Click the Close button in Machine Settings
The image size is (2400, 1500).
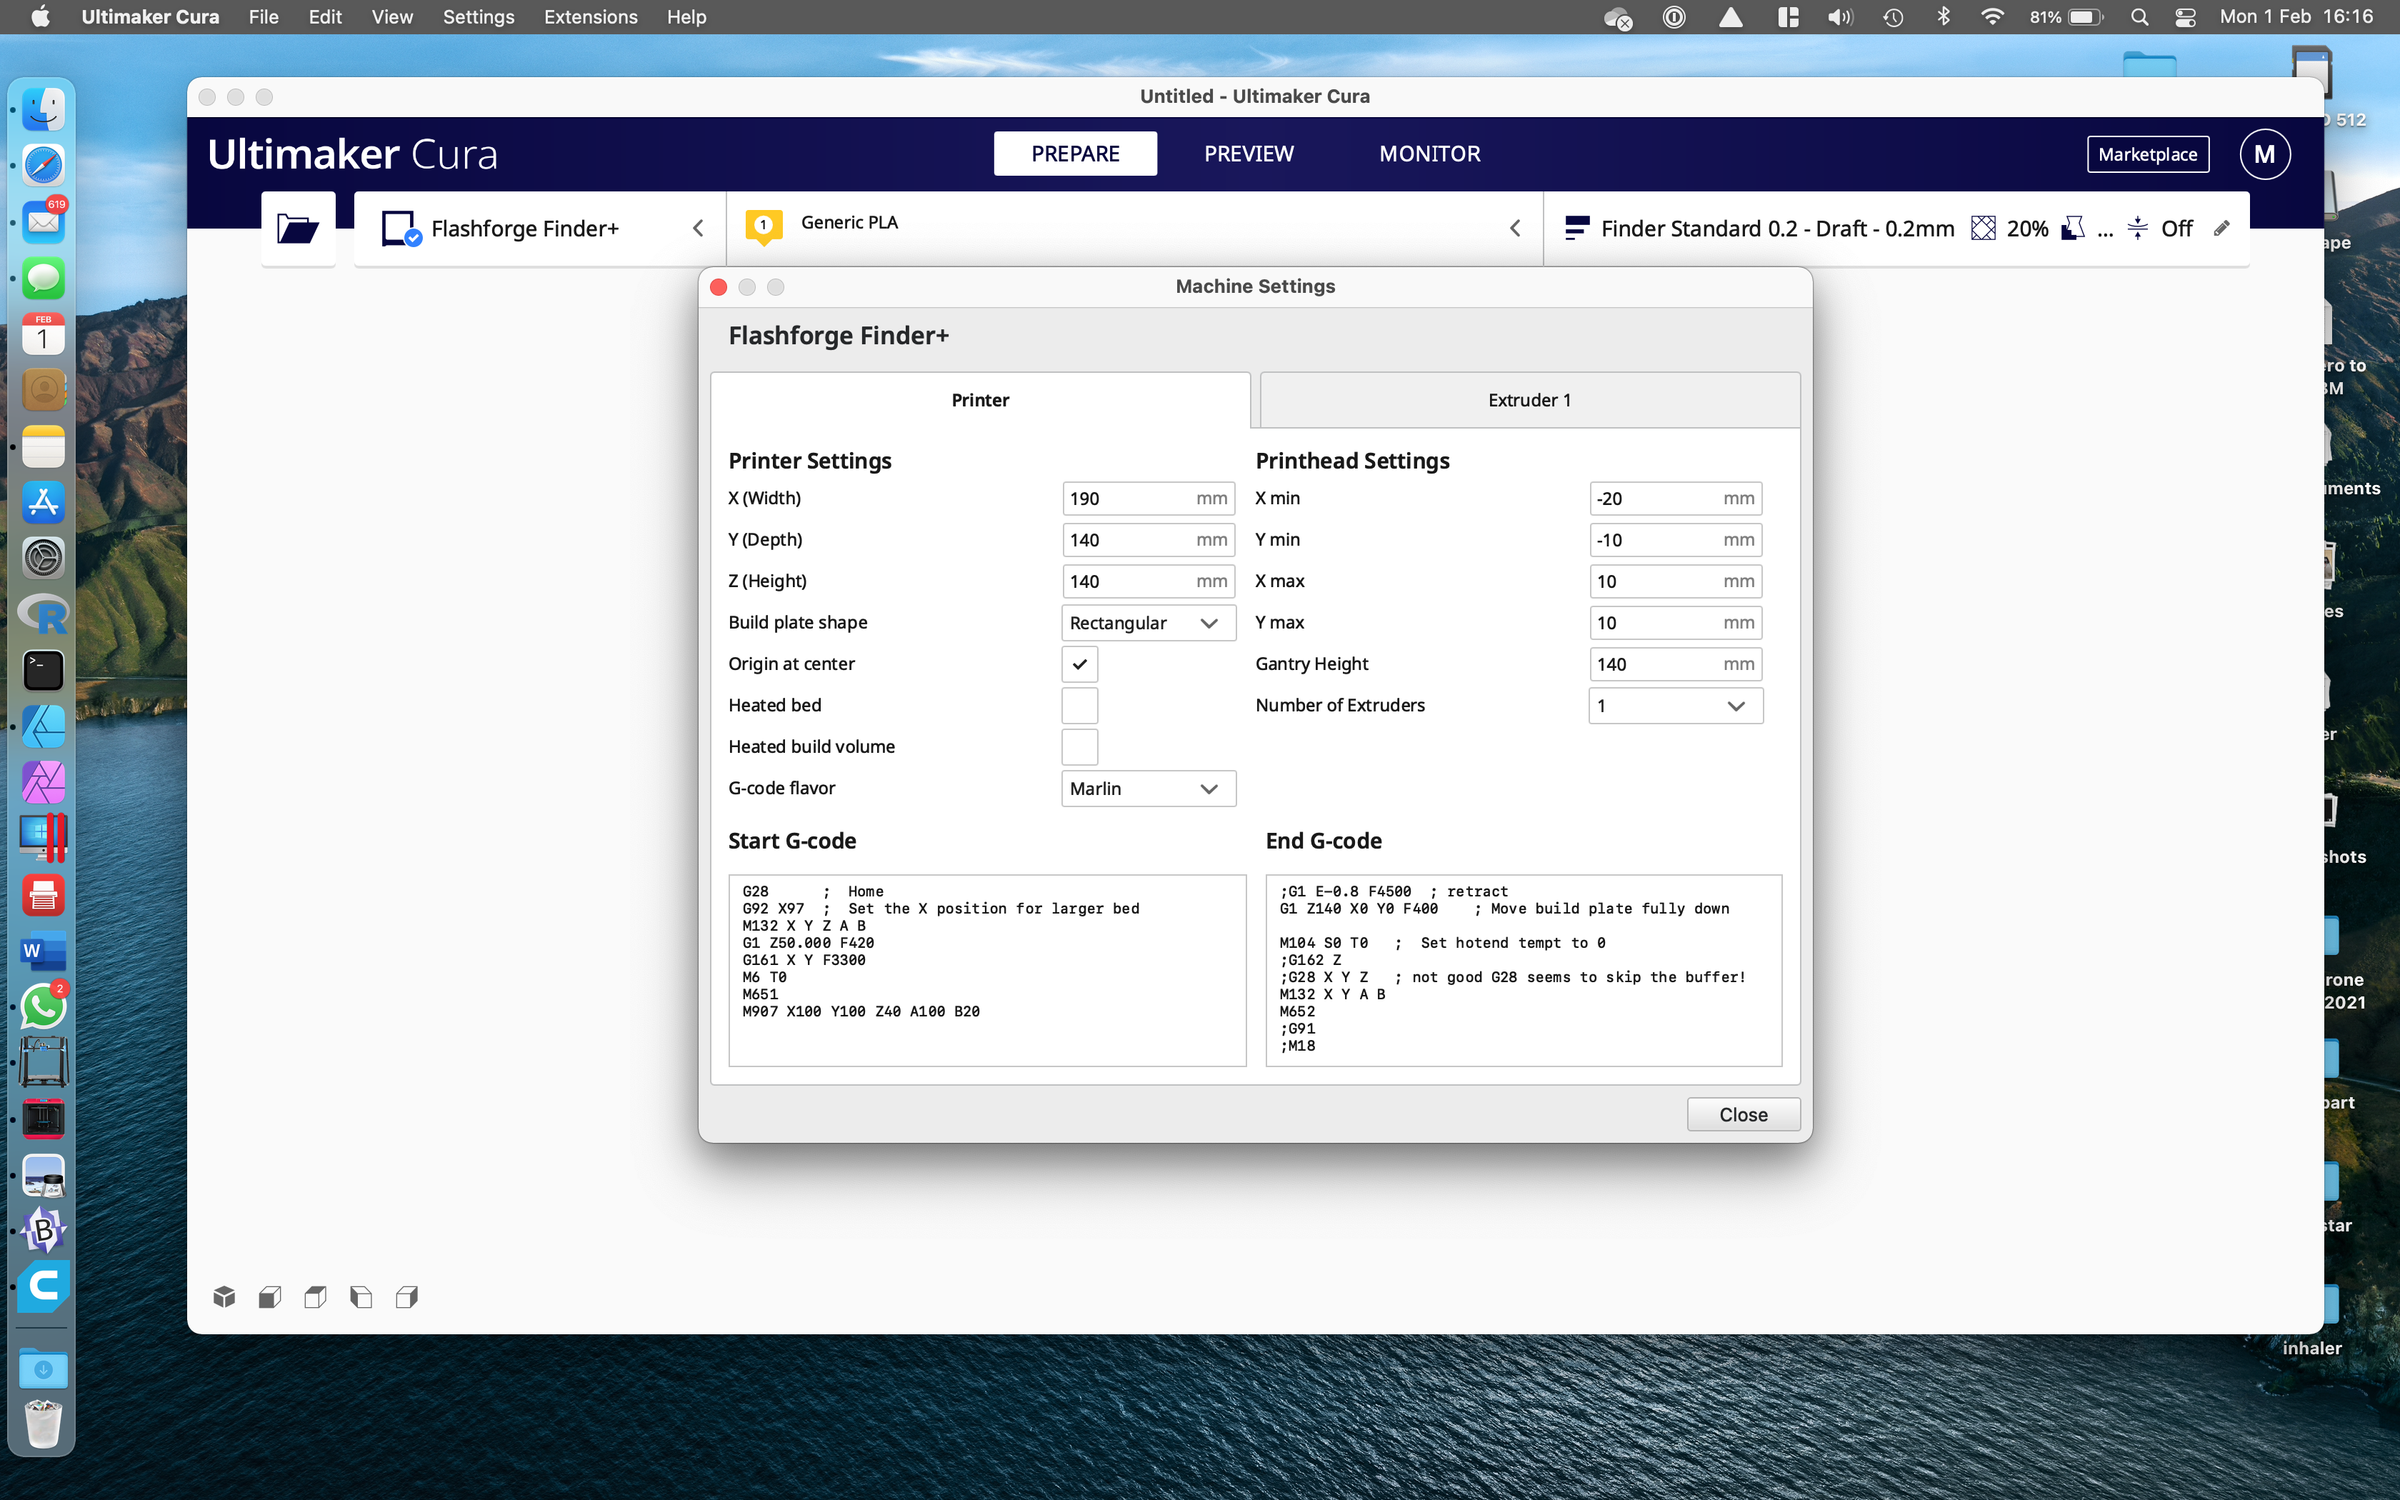(x=1742, y=1114)
